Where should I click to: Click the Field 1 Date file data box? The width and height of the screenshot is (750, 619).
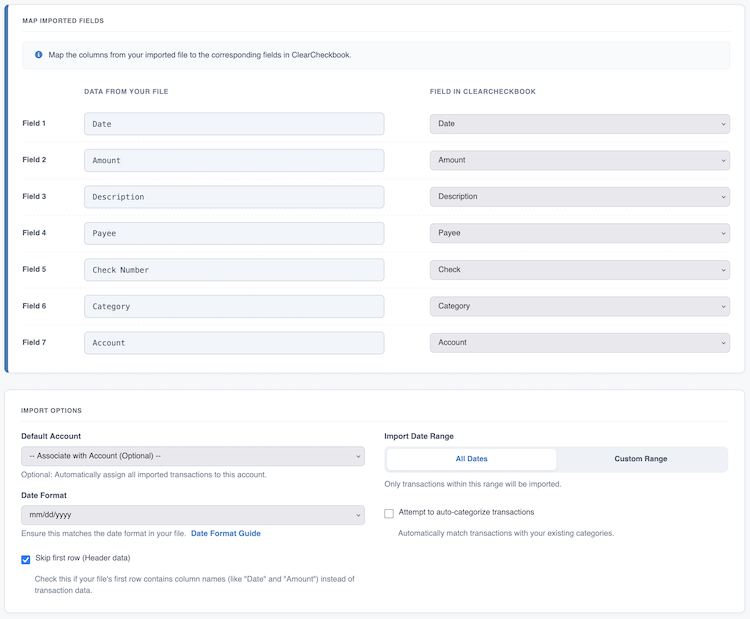click(234, 124)
